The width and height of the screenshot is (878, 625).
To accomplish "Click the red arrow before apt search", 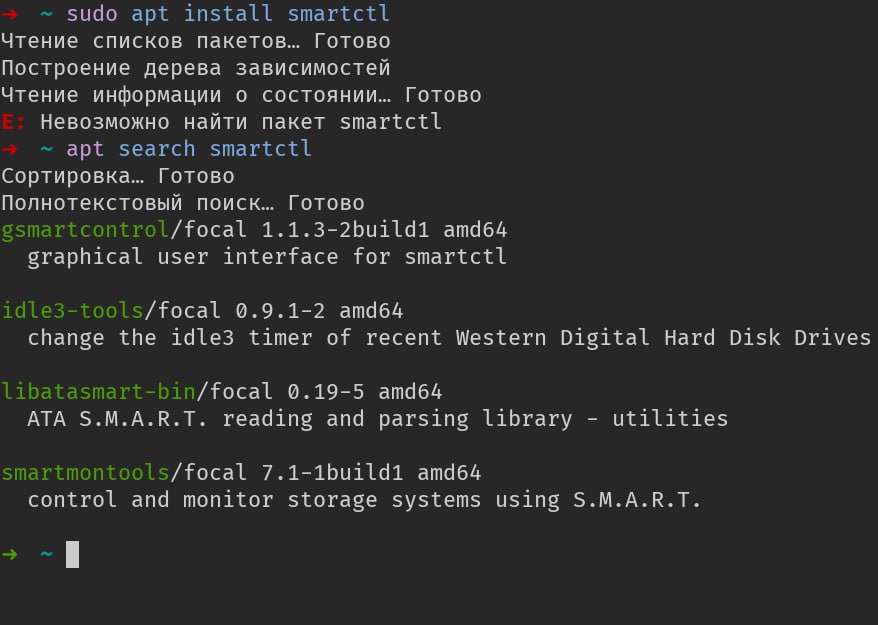I will pyautogui.click(x=10, y=149).
